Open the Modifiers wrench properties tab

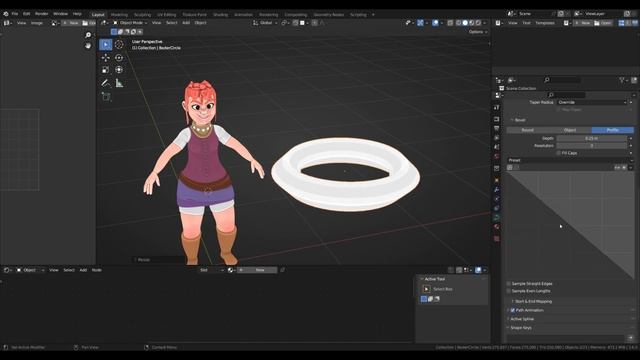click(497, 190)
